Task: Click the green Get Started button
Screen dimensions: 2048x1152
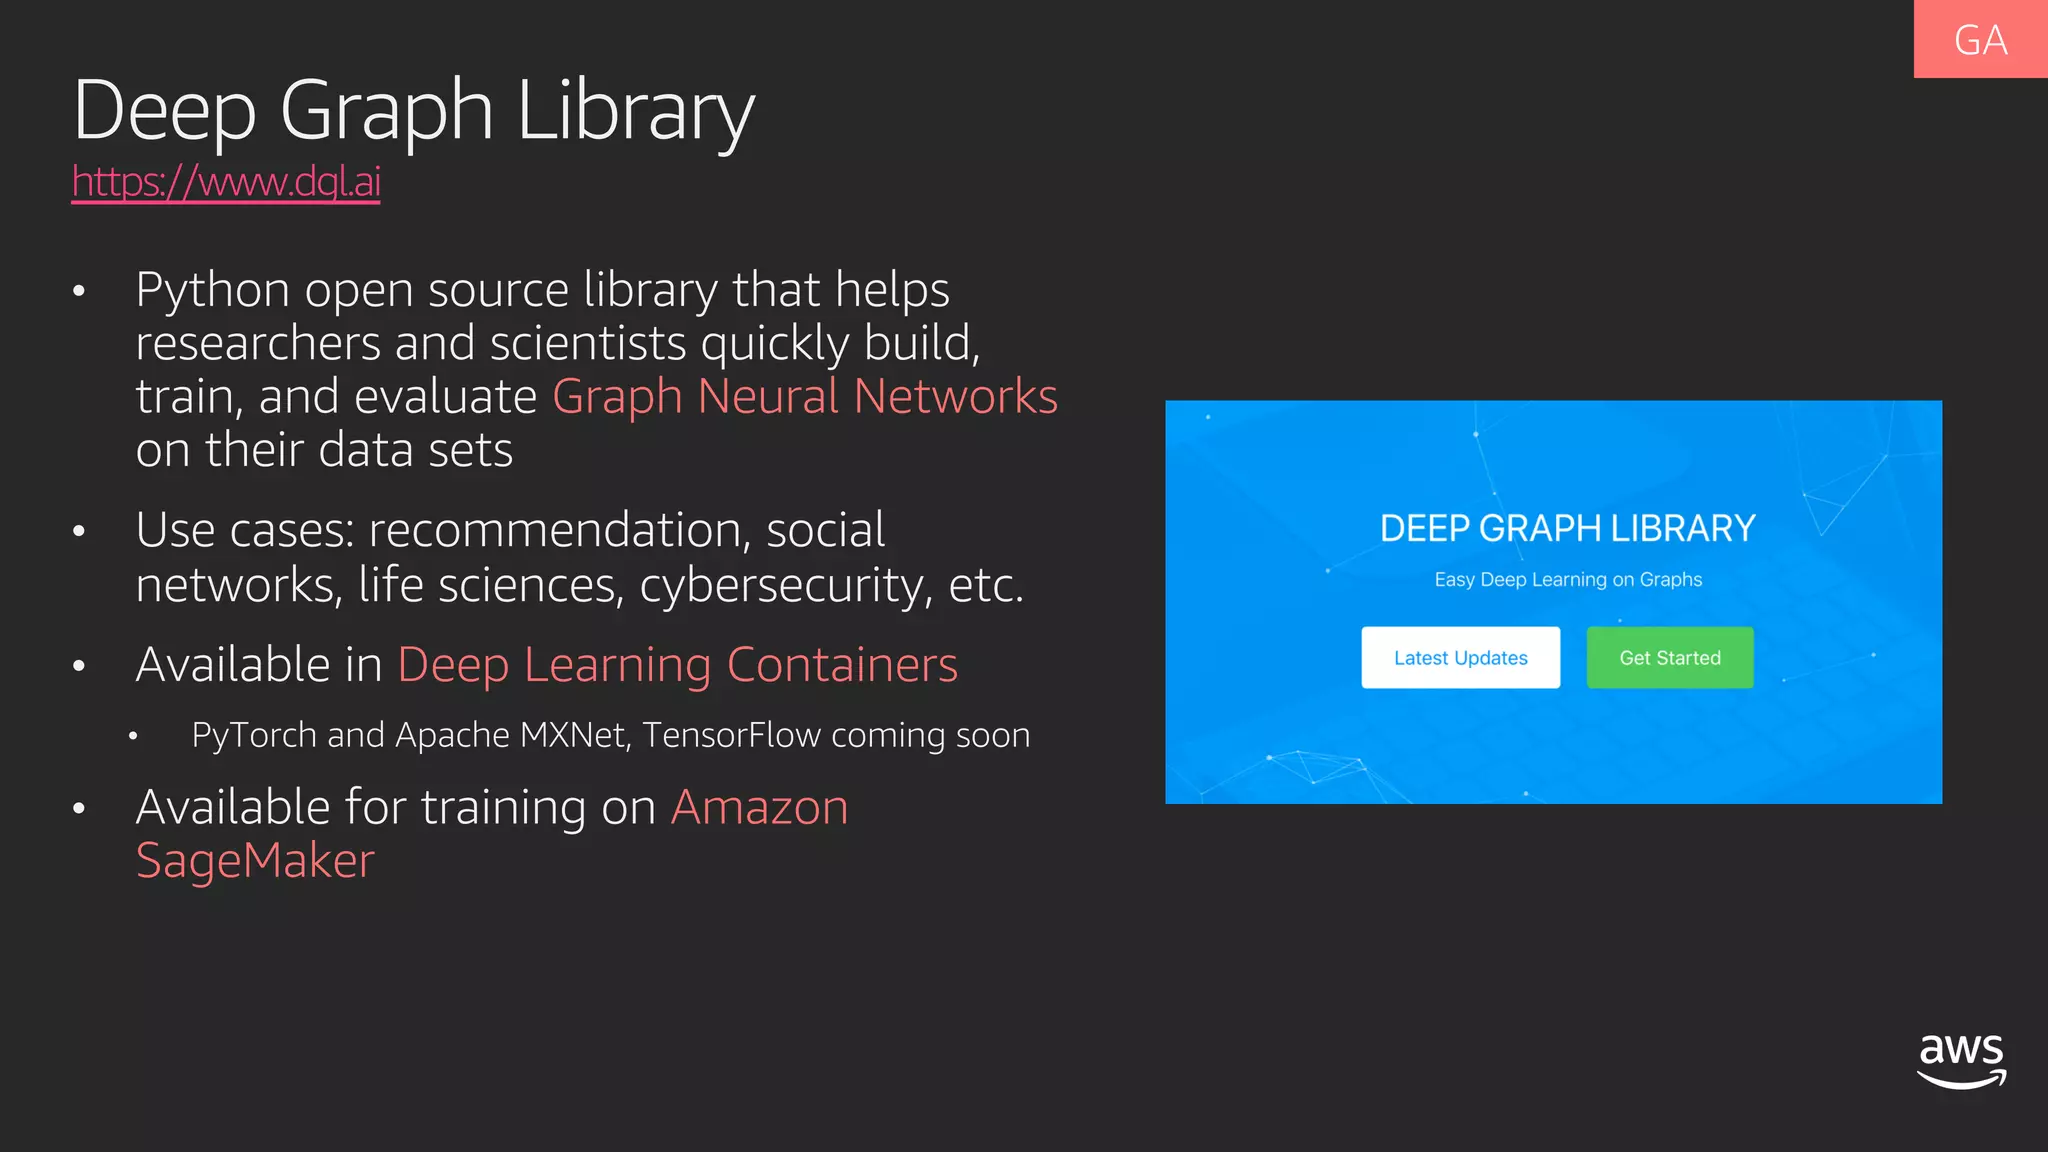Action: click(x=1670, y=658)
